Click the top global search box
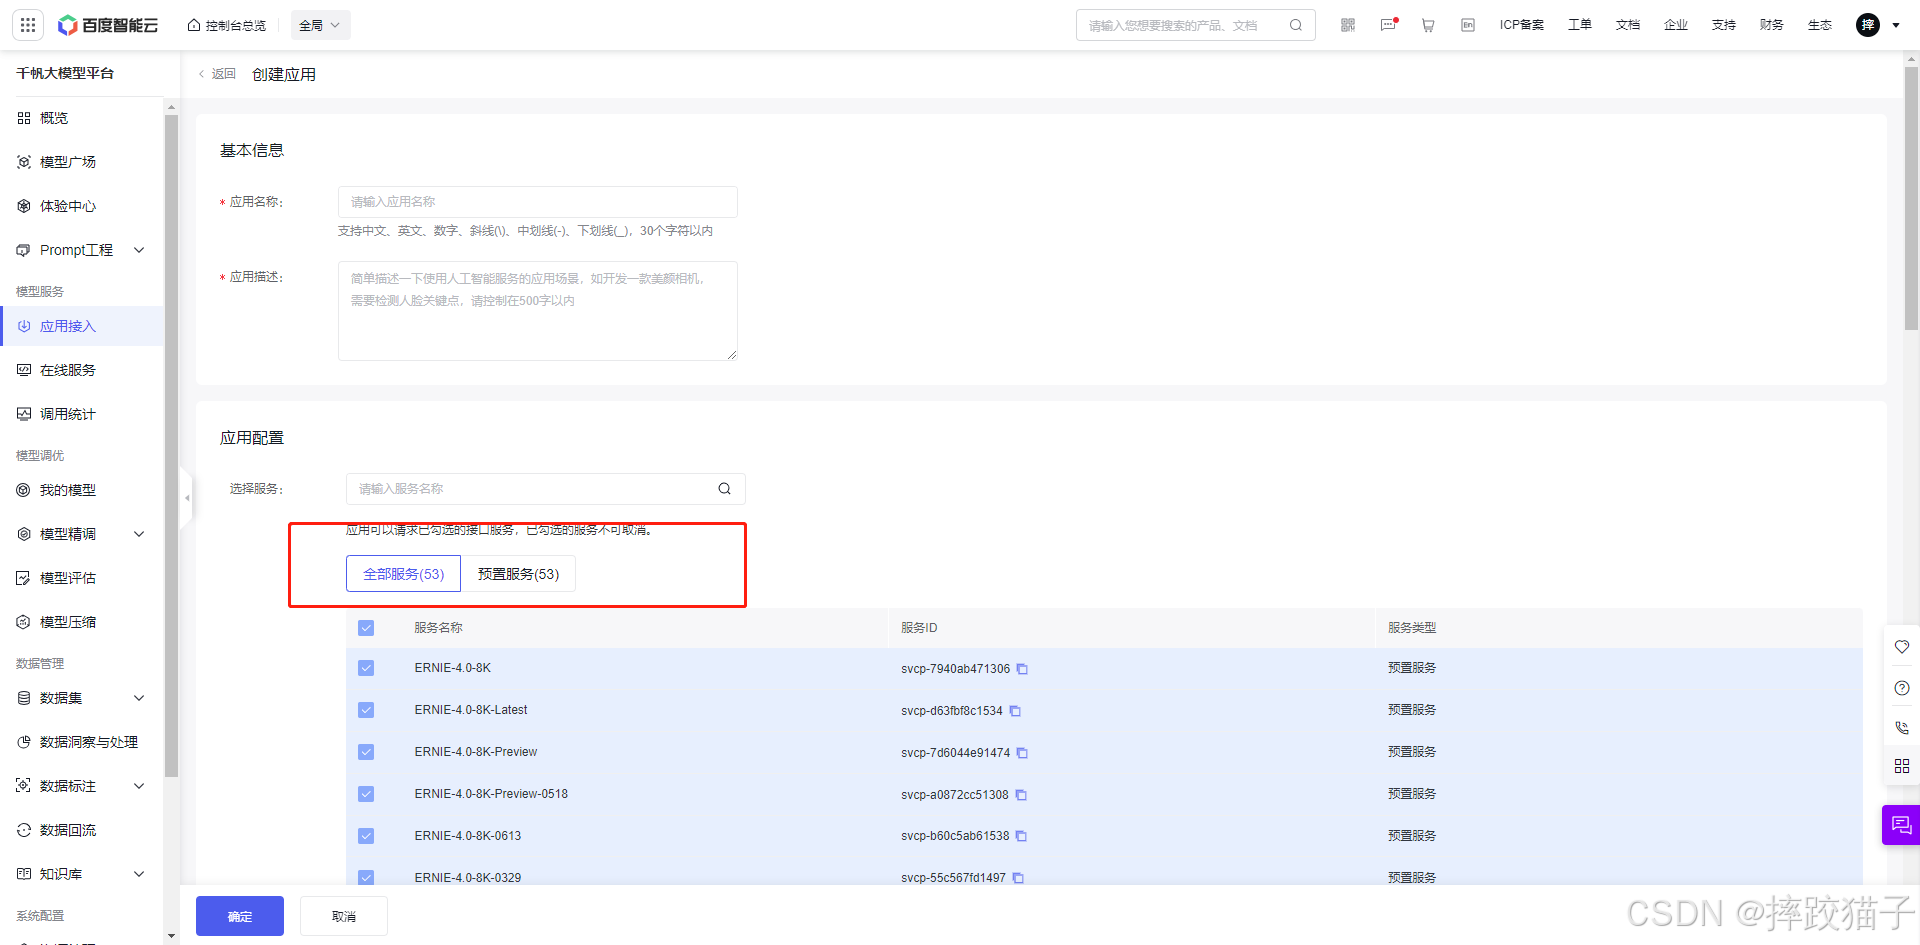 [1196, 25]
